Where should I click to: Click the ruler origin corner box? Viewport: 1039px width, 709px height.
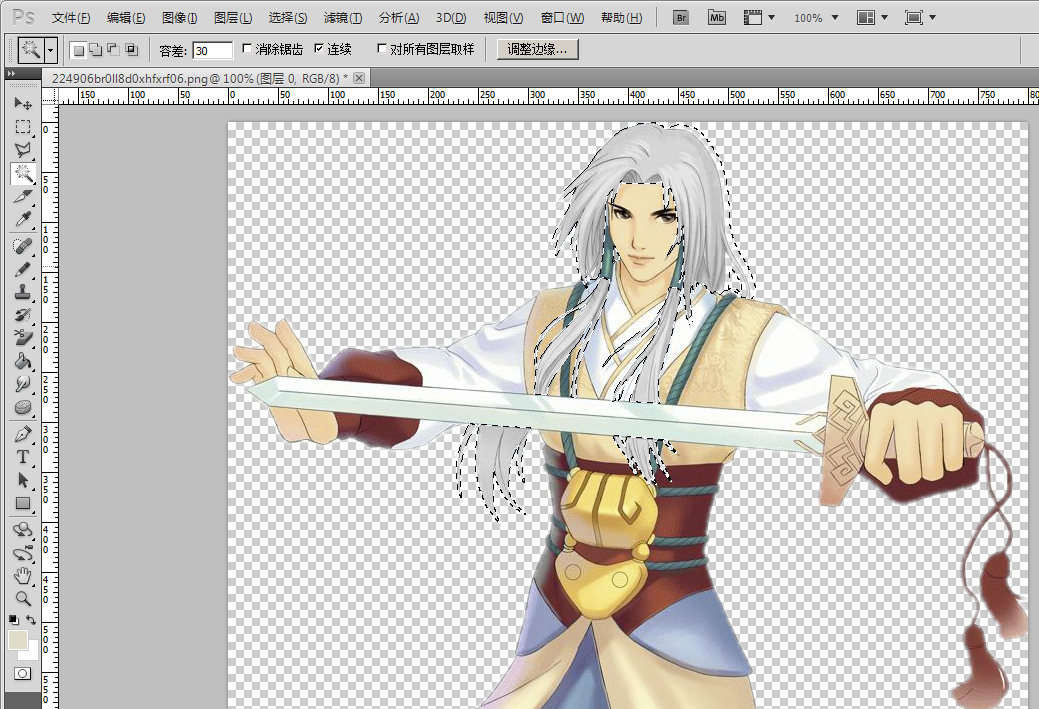coord(50,97)
